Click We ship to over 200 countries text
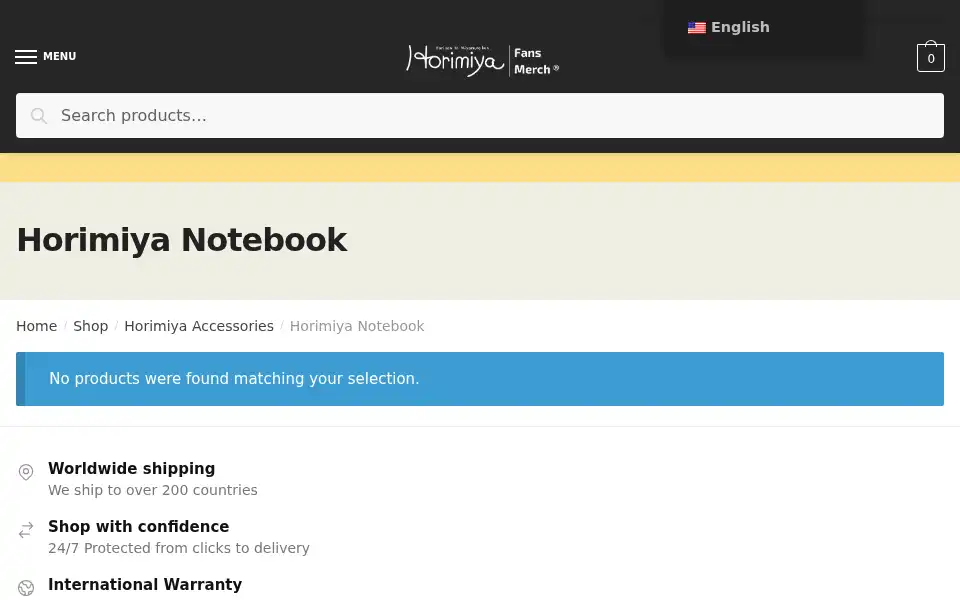This screenshot has height=600, width=960. click(153, 490)
